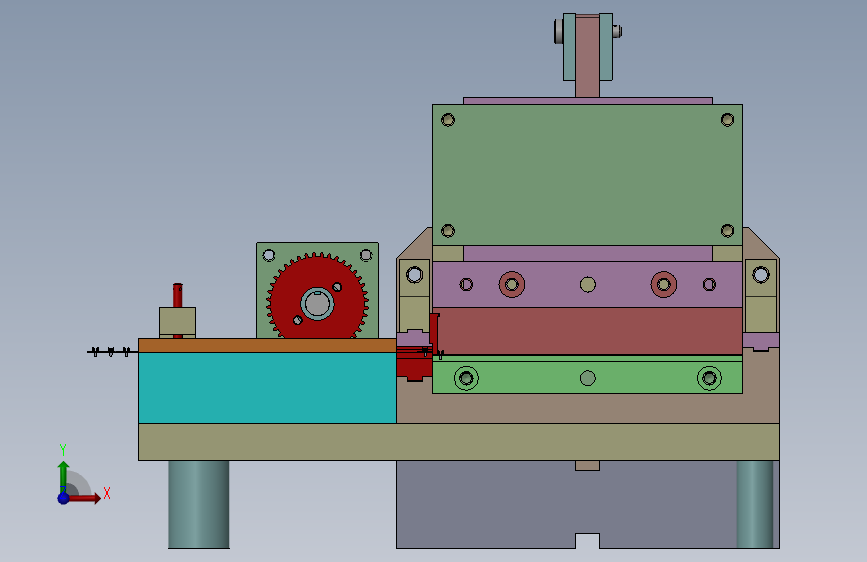This screenshot has height=562, width=867.
Task: Click the left tan side bracket's round hole
Action: pos(415,274)
